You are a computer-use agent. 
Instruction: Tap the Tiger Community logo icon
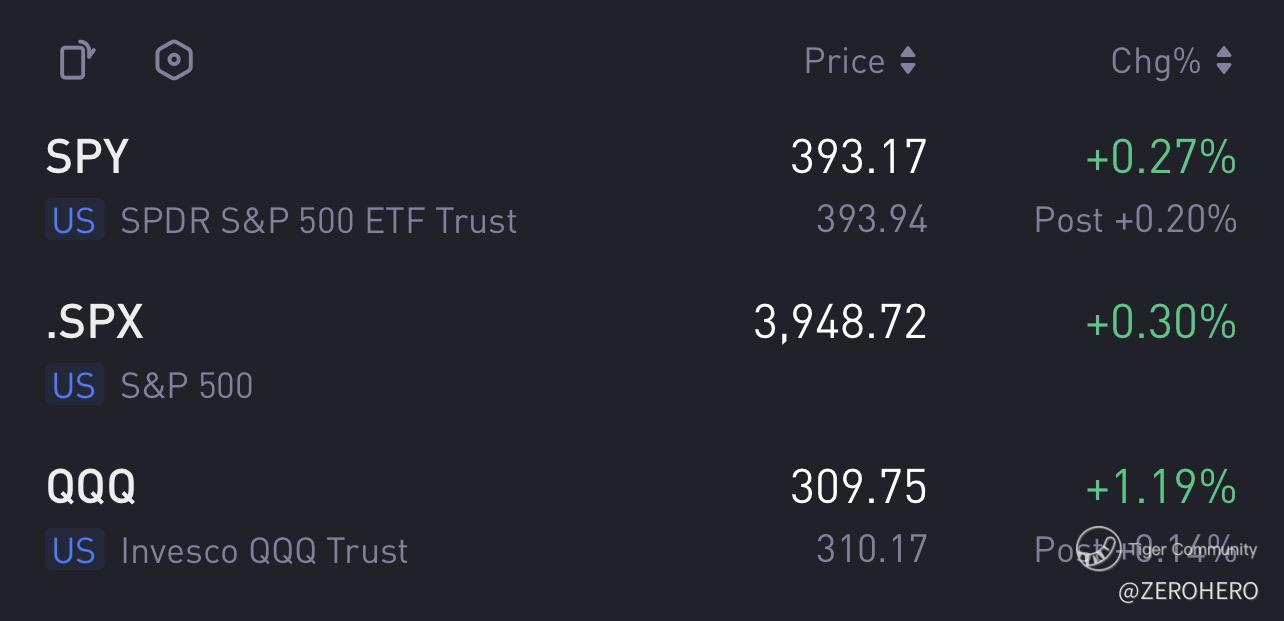(x=1098, y=549)
